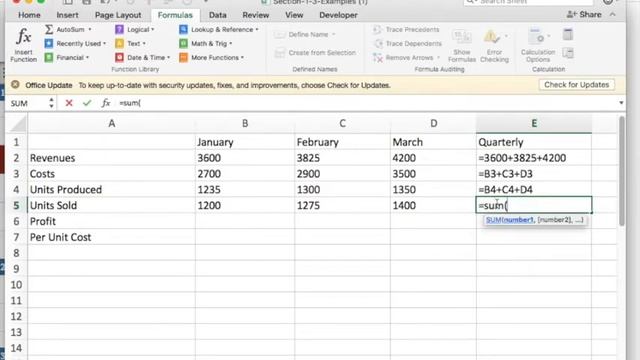Click the SUM function tooltip link
The image size is (640, 360).
tap(510, 220)
